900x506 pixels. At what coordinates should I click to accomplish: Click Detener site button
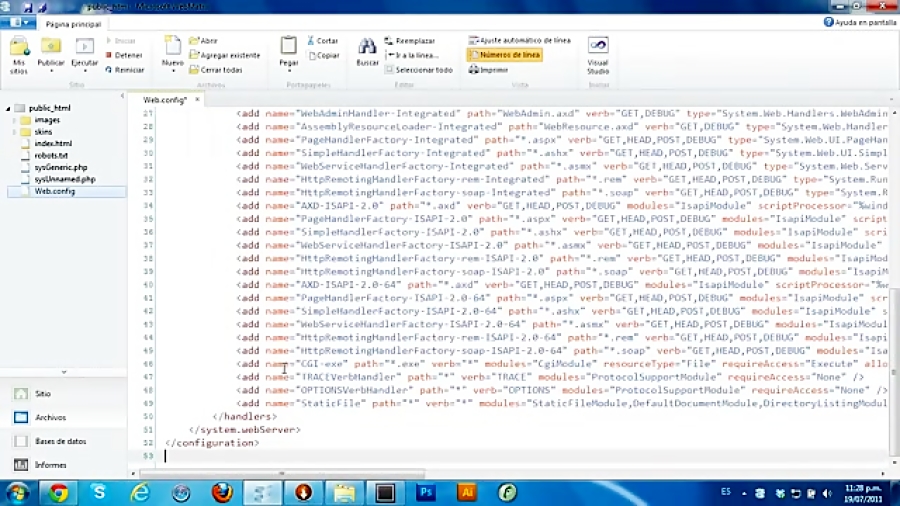124,55
